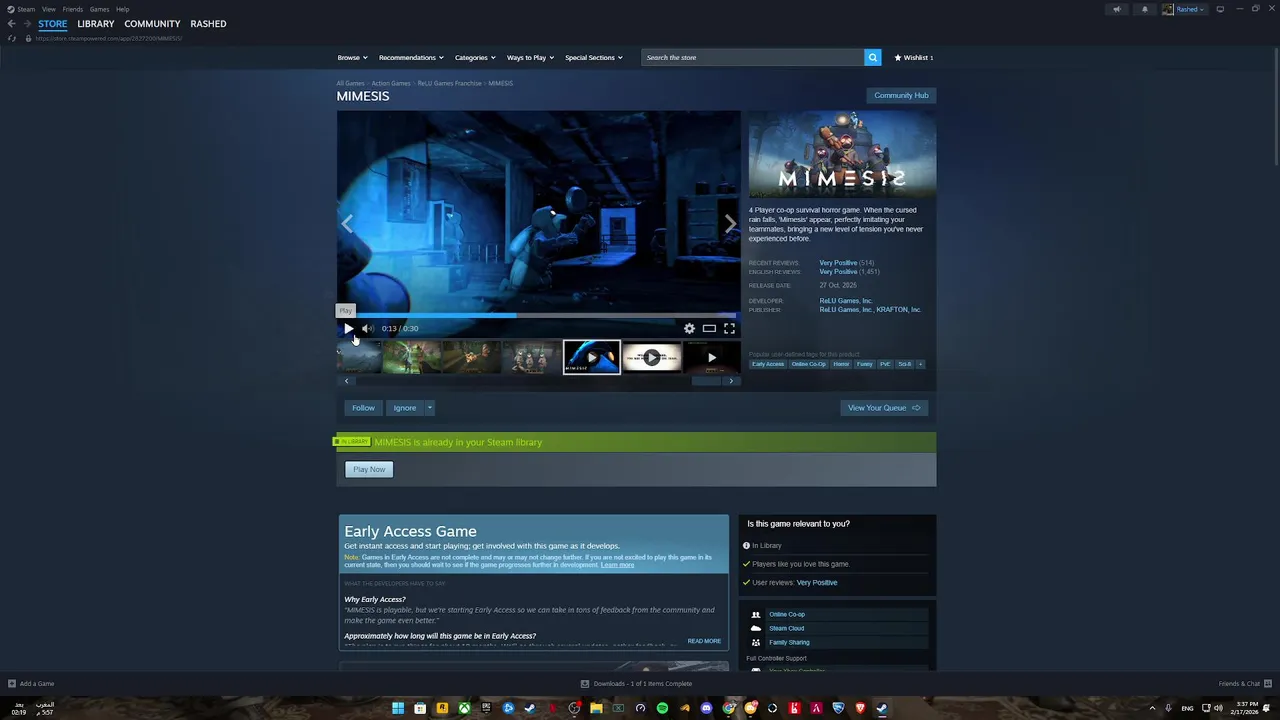Viewport: 1280px width, 720px height.
Task: Open the Wishlist
Action: pos(914,57)
